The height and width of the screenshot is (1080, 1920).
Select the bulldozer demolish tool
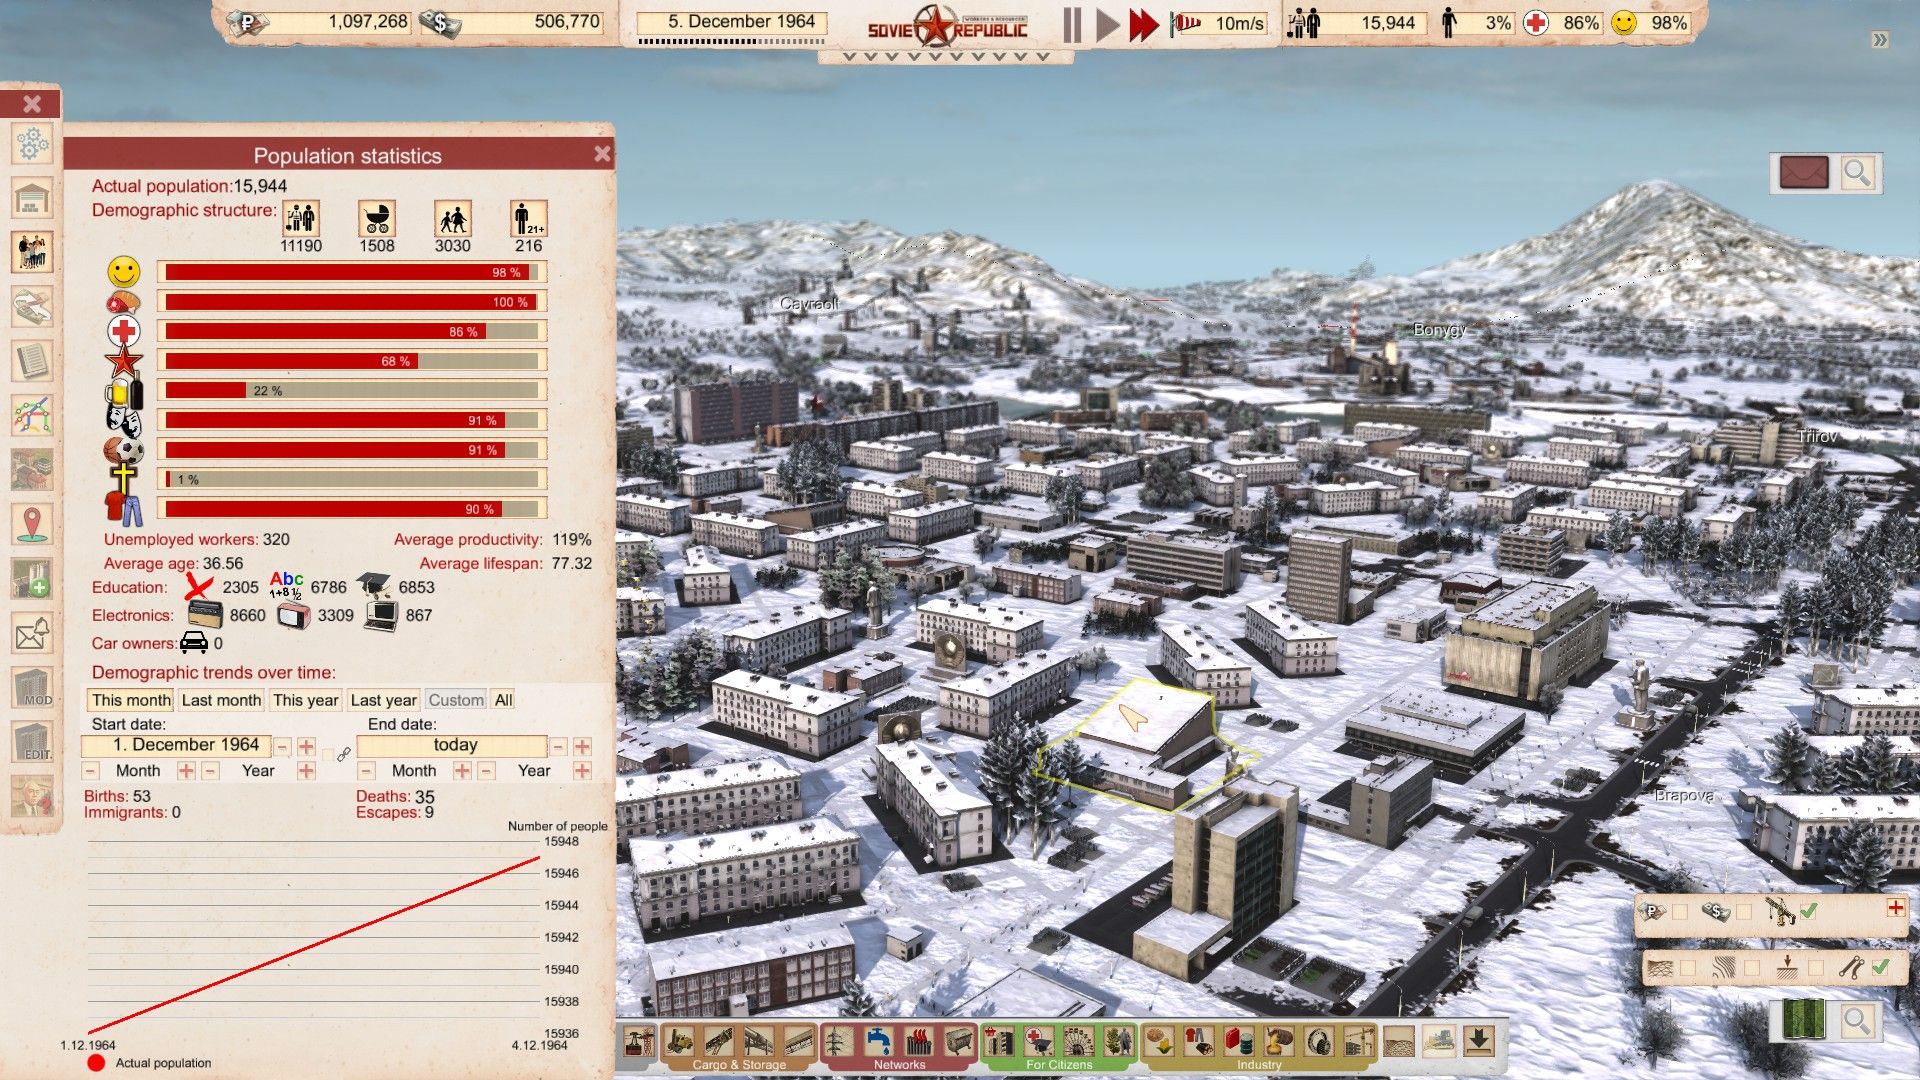click(x=1439, y=1042)
